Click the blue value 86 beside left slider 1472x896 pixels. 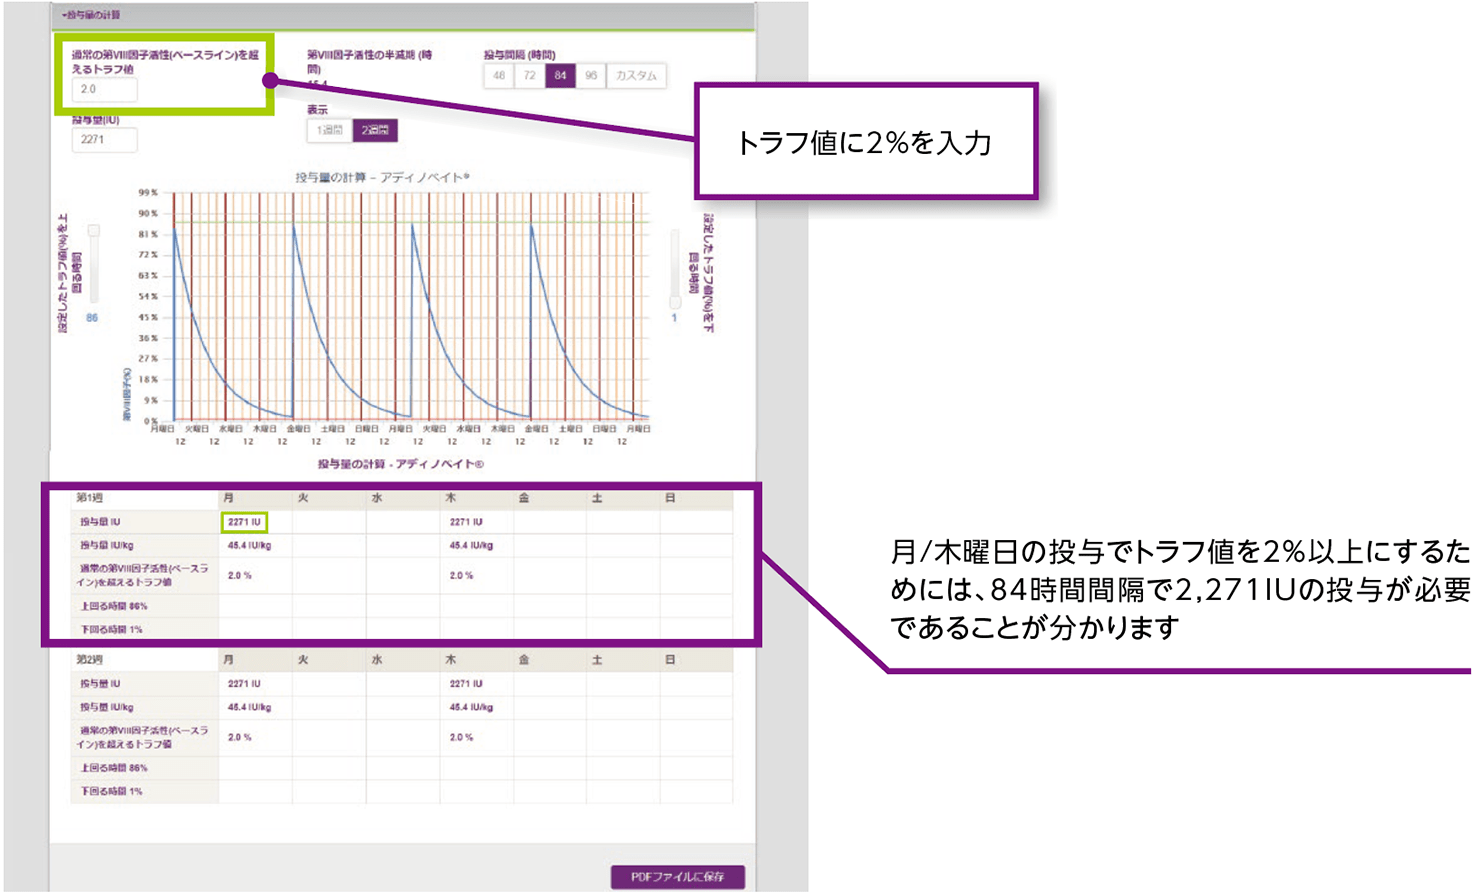92,318
